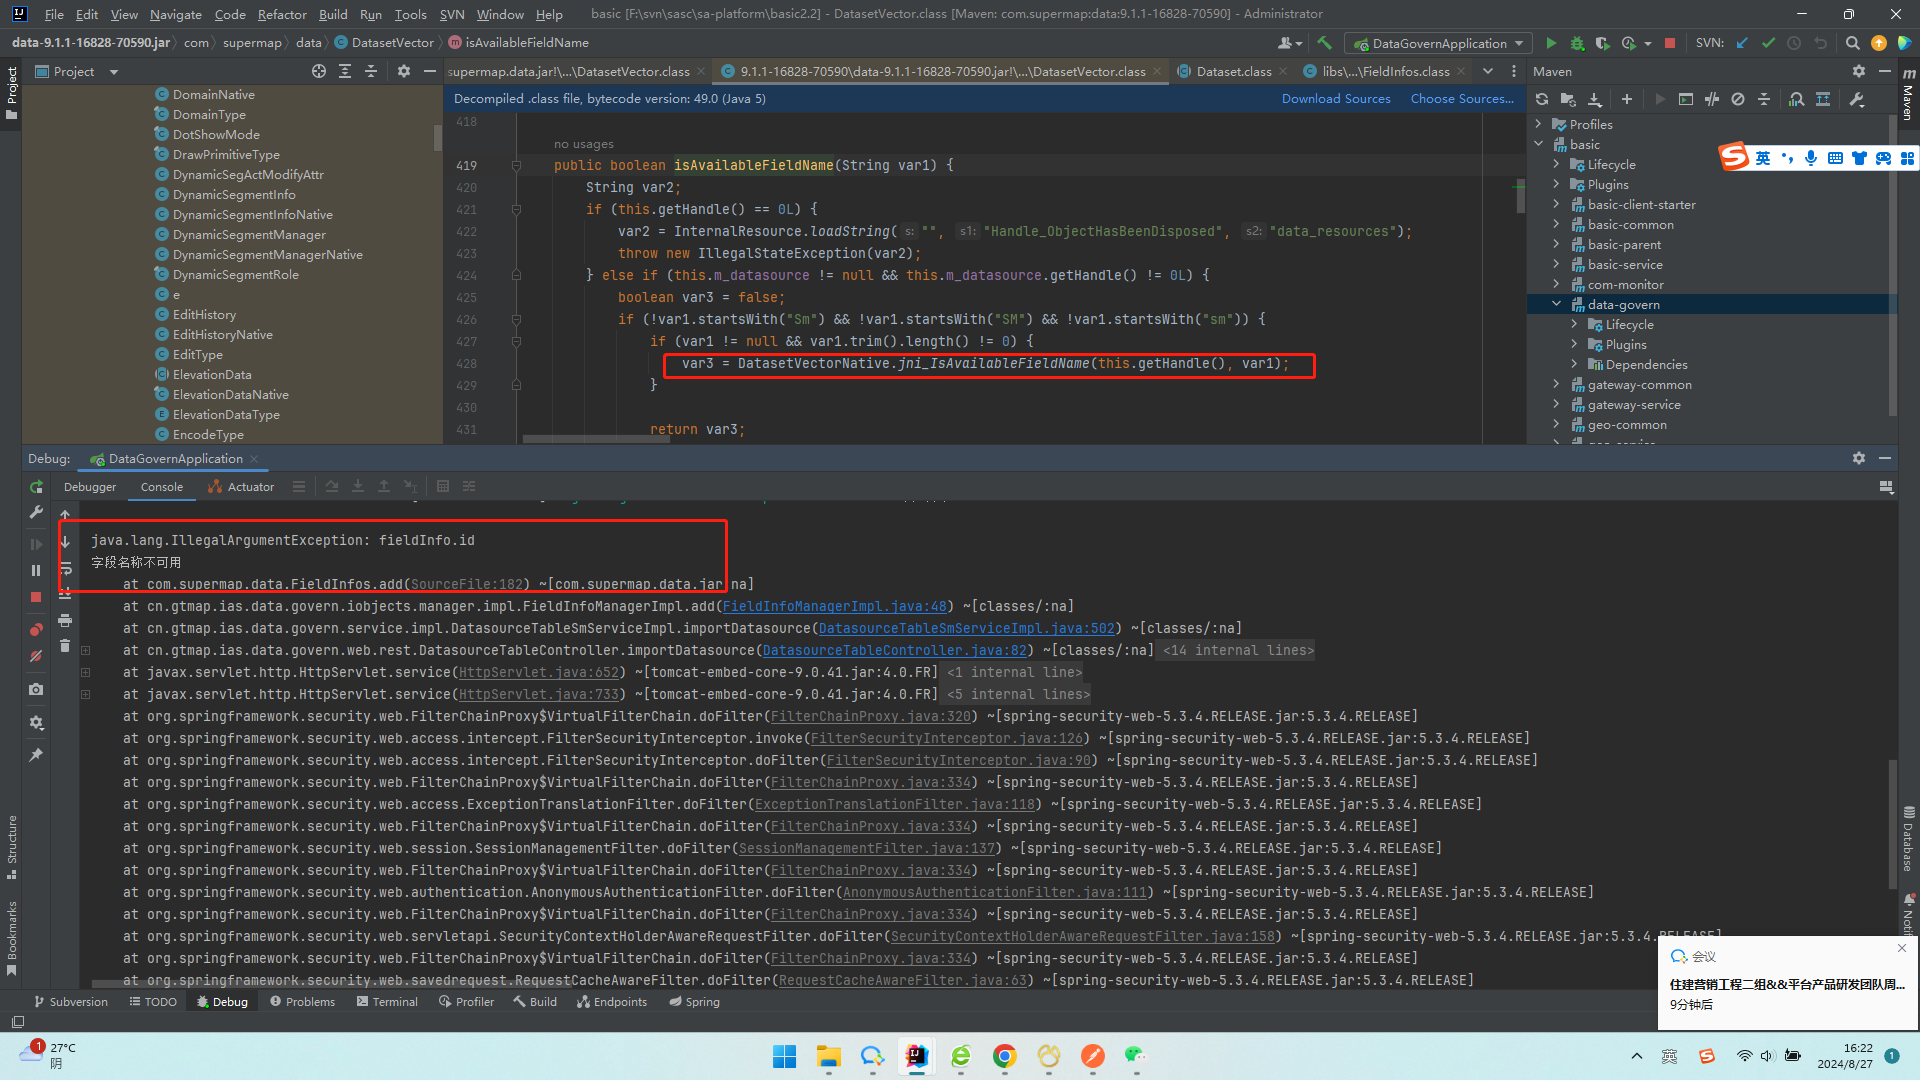Open the Problems tool window button
1920x1080 pixels.
(302, 1002)
